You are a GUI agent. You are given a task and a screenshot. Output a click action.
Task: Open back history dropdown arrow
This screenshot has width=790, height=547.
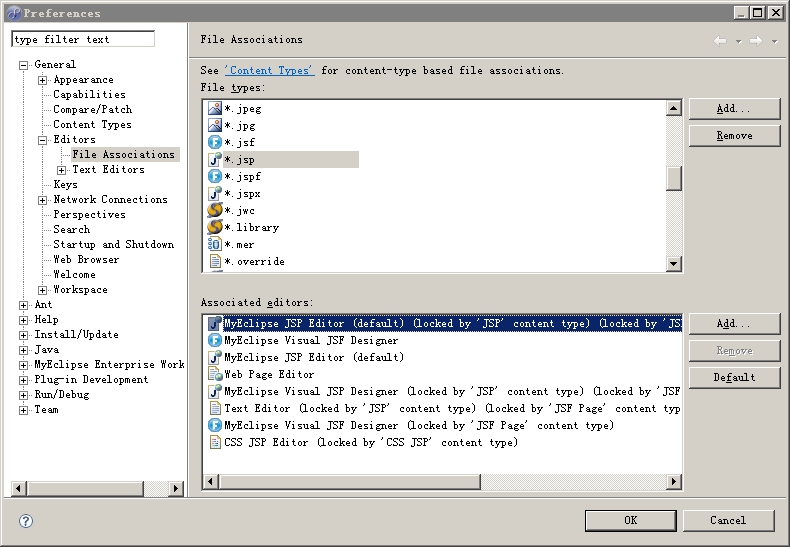coord(739,41)
